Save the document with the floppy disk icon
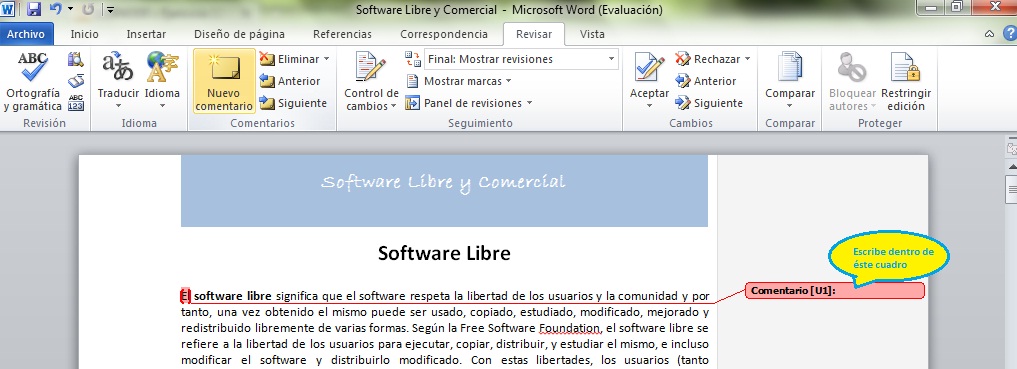Viewport: 1017px width, 369px height. pos(34,9)
